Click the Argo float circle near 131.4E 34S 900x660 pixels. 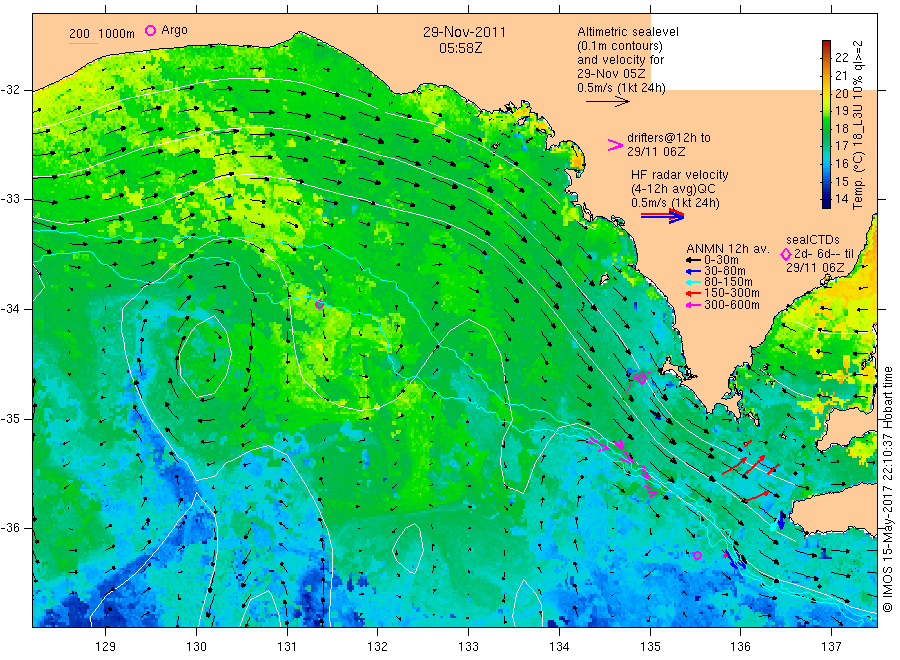(x=320, y=305)
